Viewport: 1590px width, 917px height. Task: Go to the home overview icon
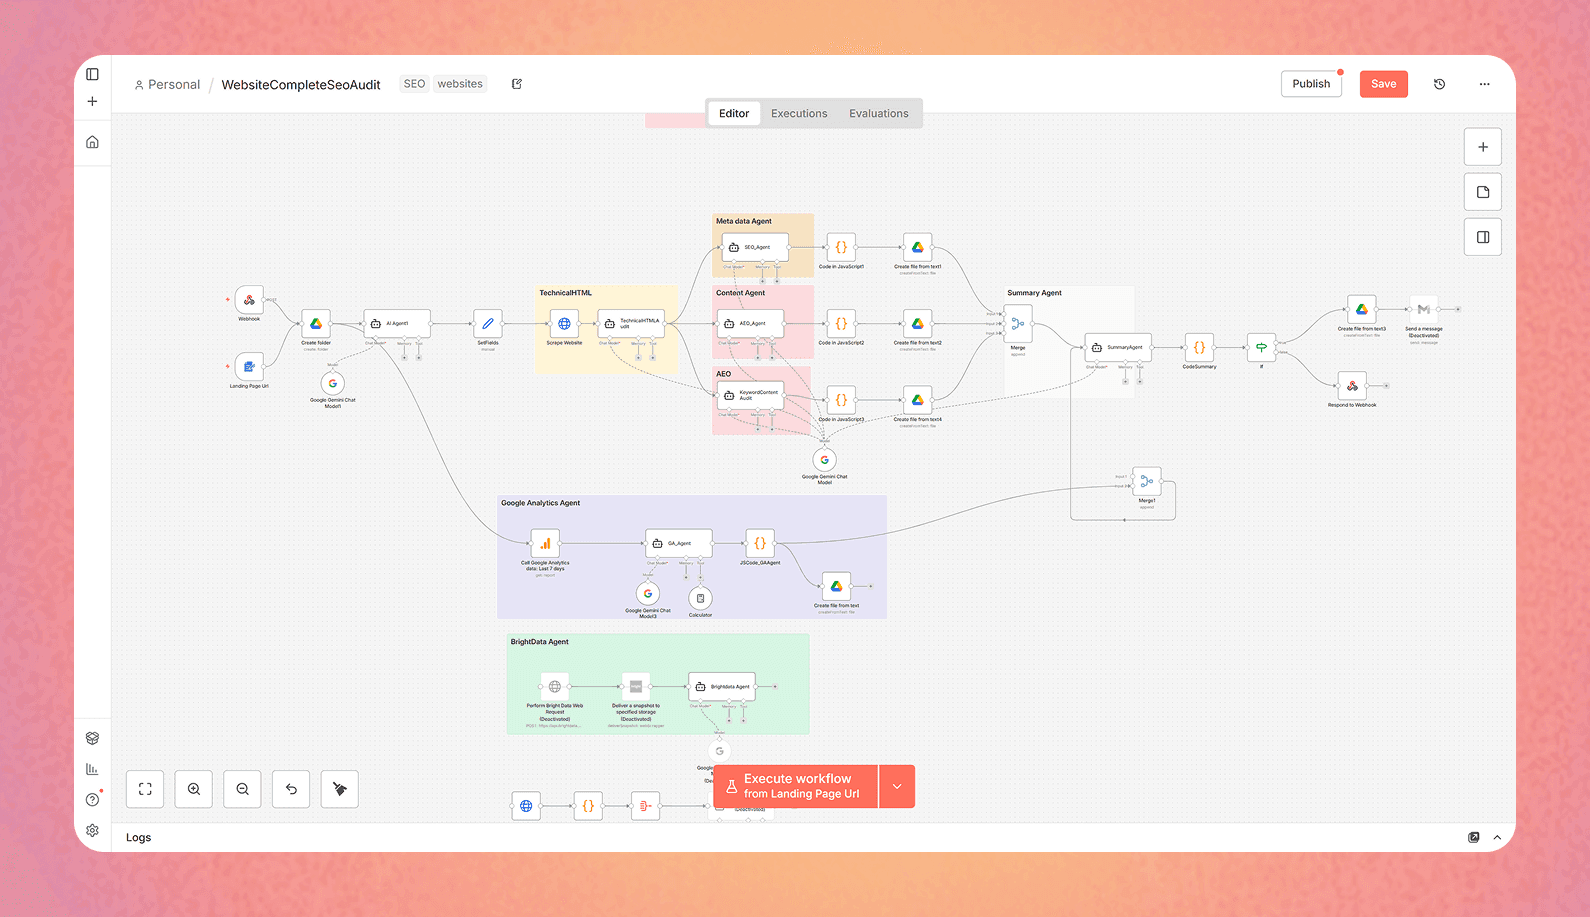(x=92, y=142)
